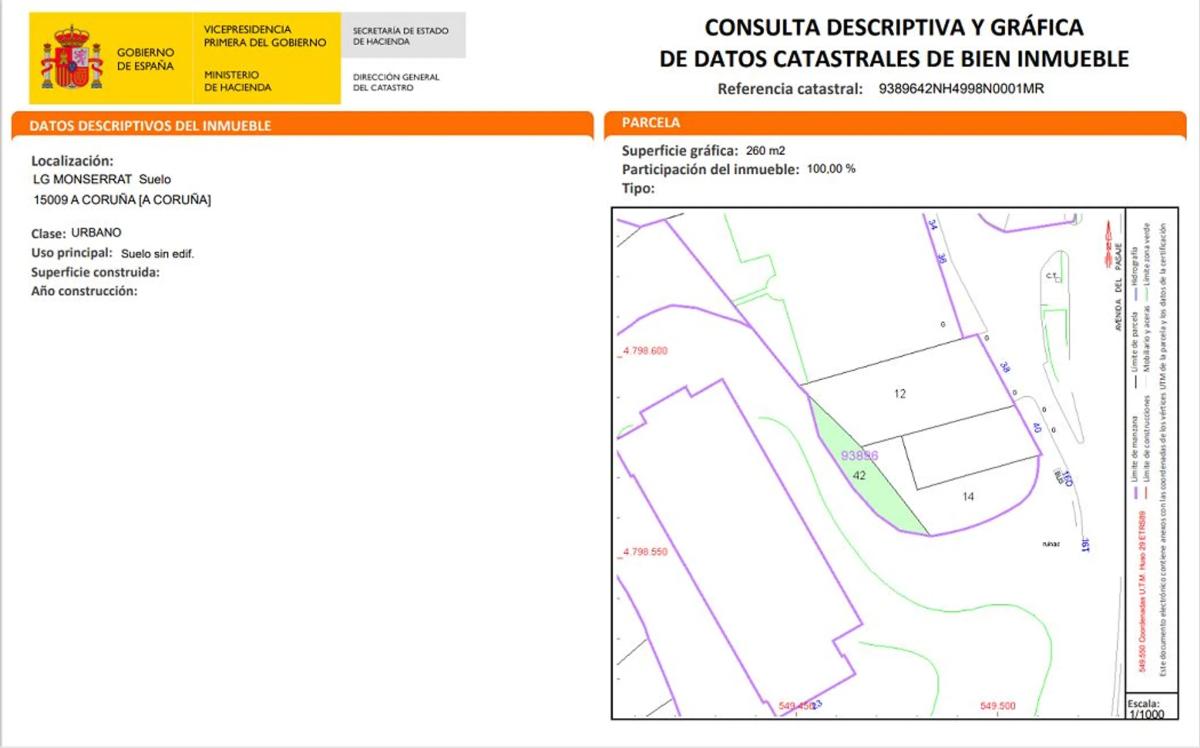Click the MINISTERIO DE HACIENDA label
The height and width of the screenshot is (748, 1200).
[237, 81]
